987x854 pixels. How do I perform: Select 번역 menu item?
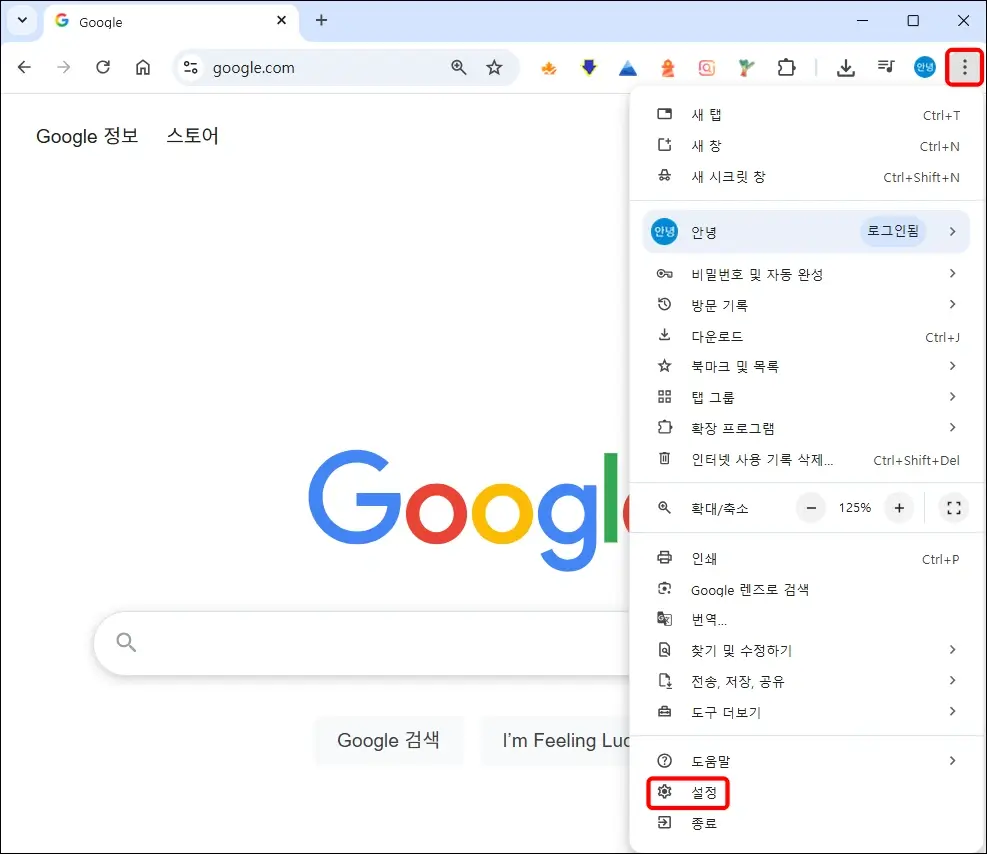pyautogui.click(x=808, y=620)
